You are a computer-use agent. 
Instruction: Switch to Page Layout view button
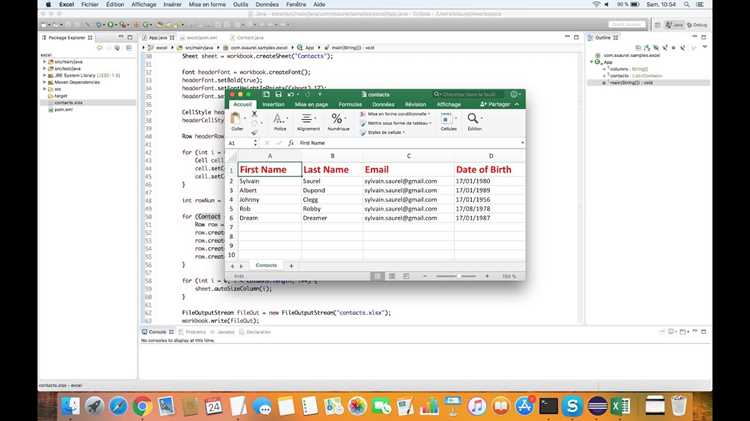coord(392,276)
